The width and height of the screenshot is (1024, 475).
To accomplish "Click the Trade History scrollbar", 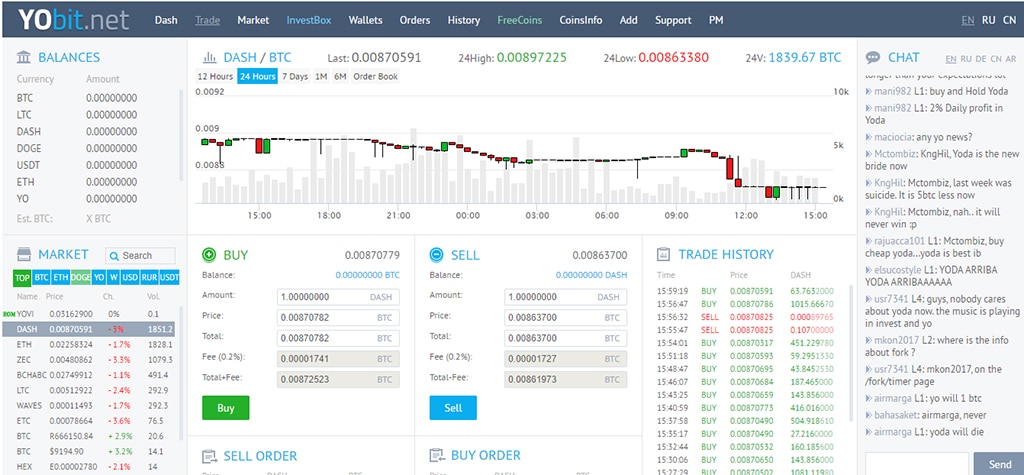I will 850,353.
